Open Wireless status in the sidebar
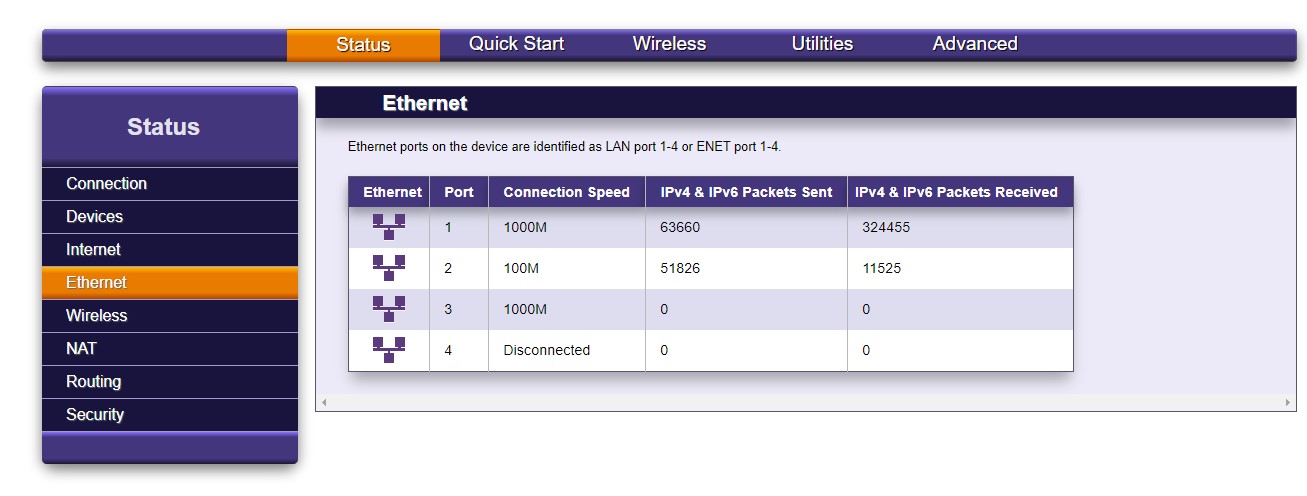 tap(97, 316)
